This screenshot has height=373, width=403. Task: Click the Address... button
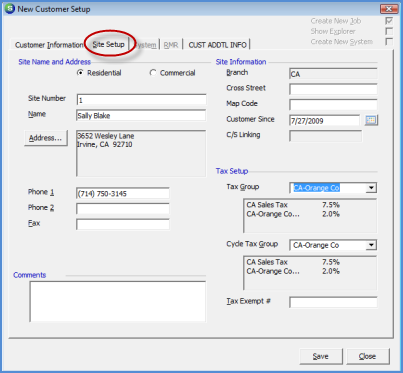point(46,138)
